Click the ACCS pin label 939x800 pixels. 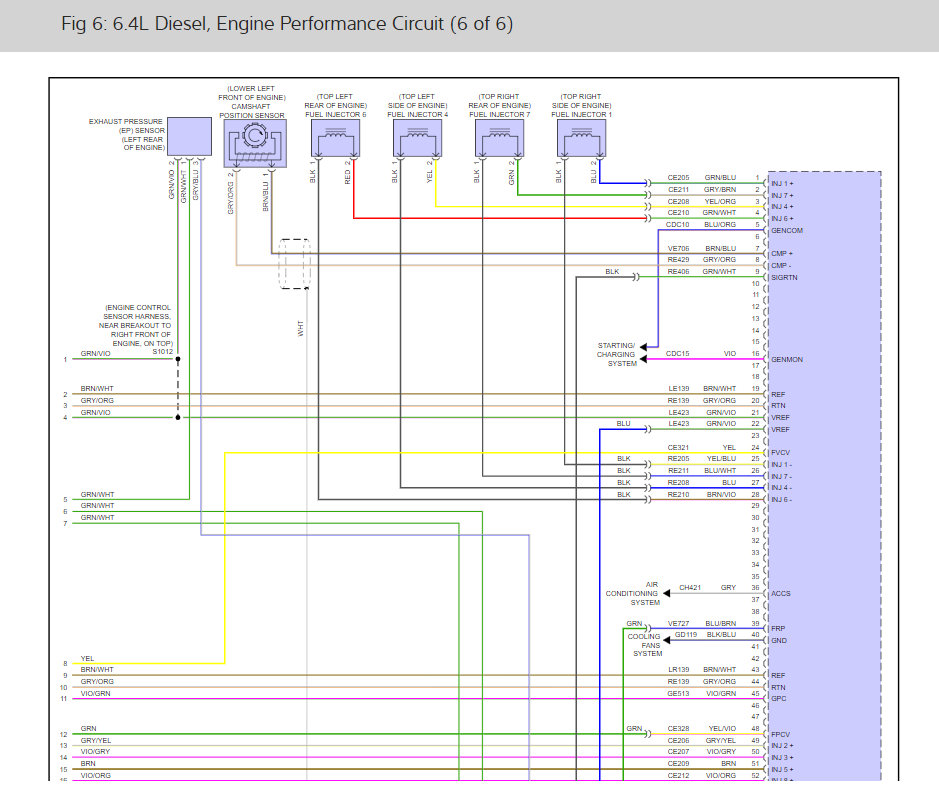pyautogui.click(x=780, y=593)
